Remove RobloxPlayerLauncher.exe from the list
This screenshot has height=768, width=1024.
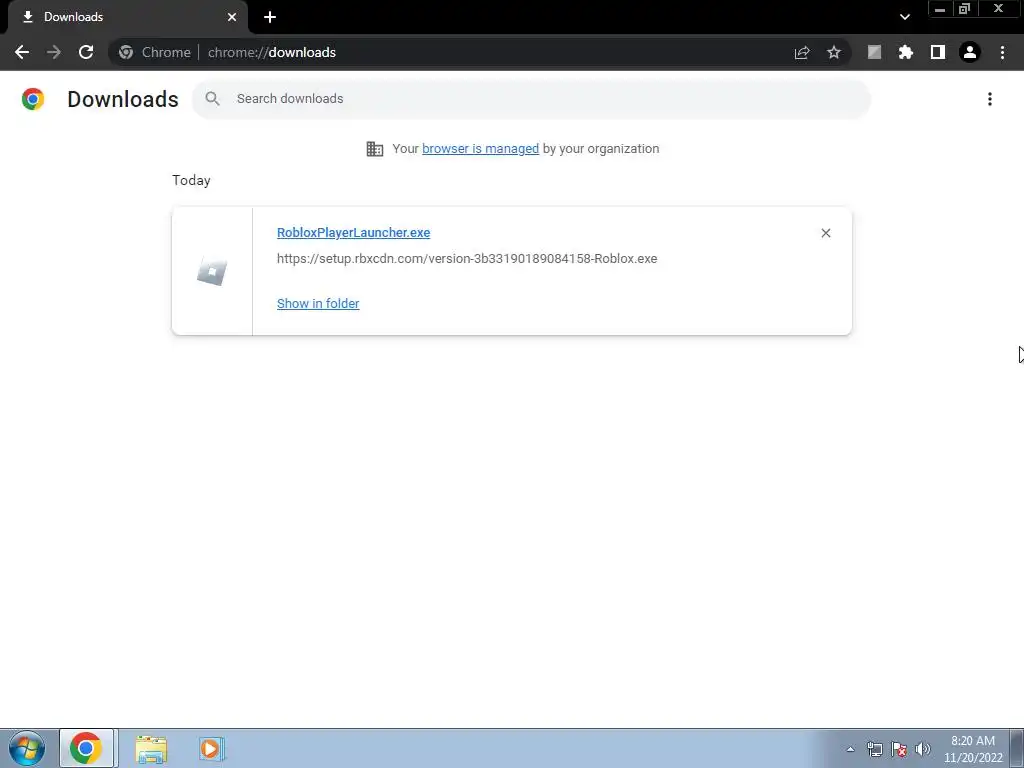(825, 233)
